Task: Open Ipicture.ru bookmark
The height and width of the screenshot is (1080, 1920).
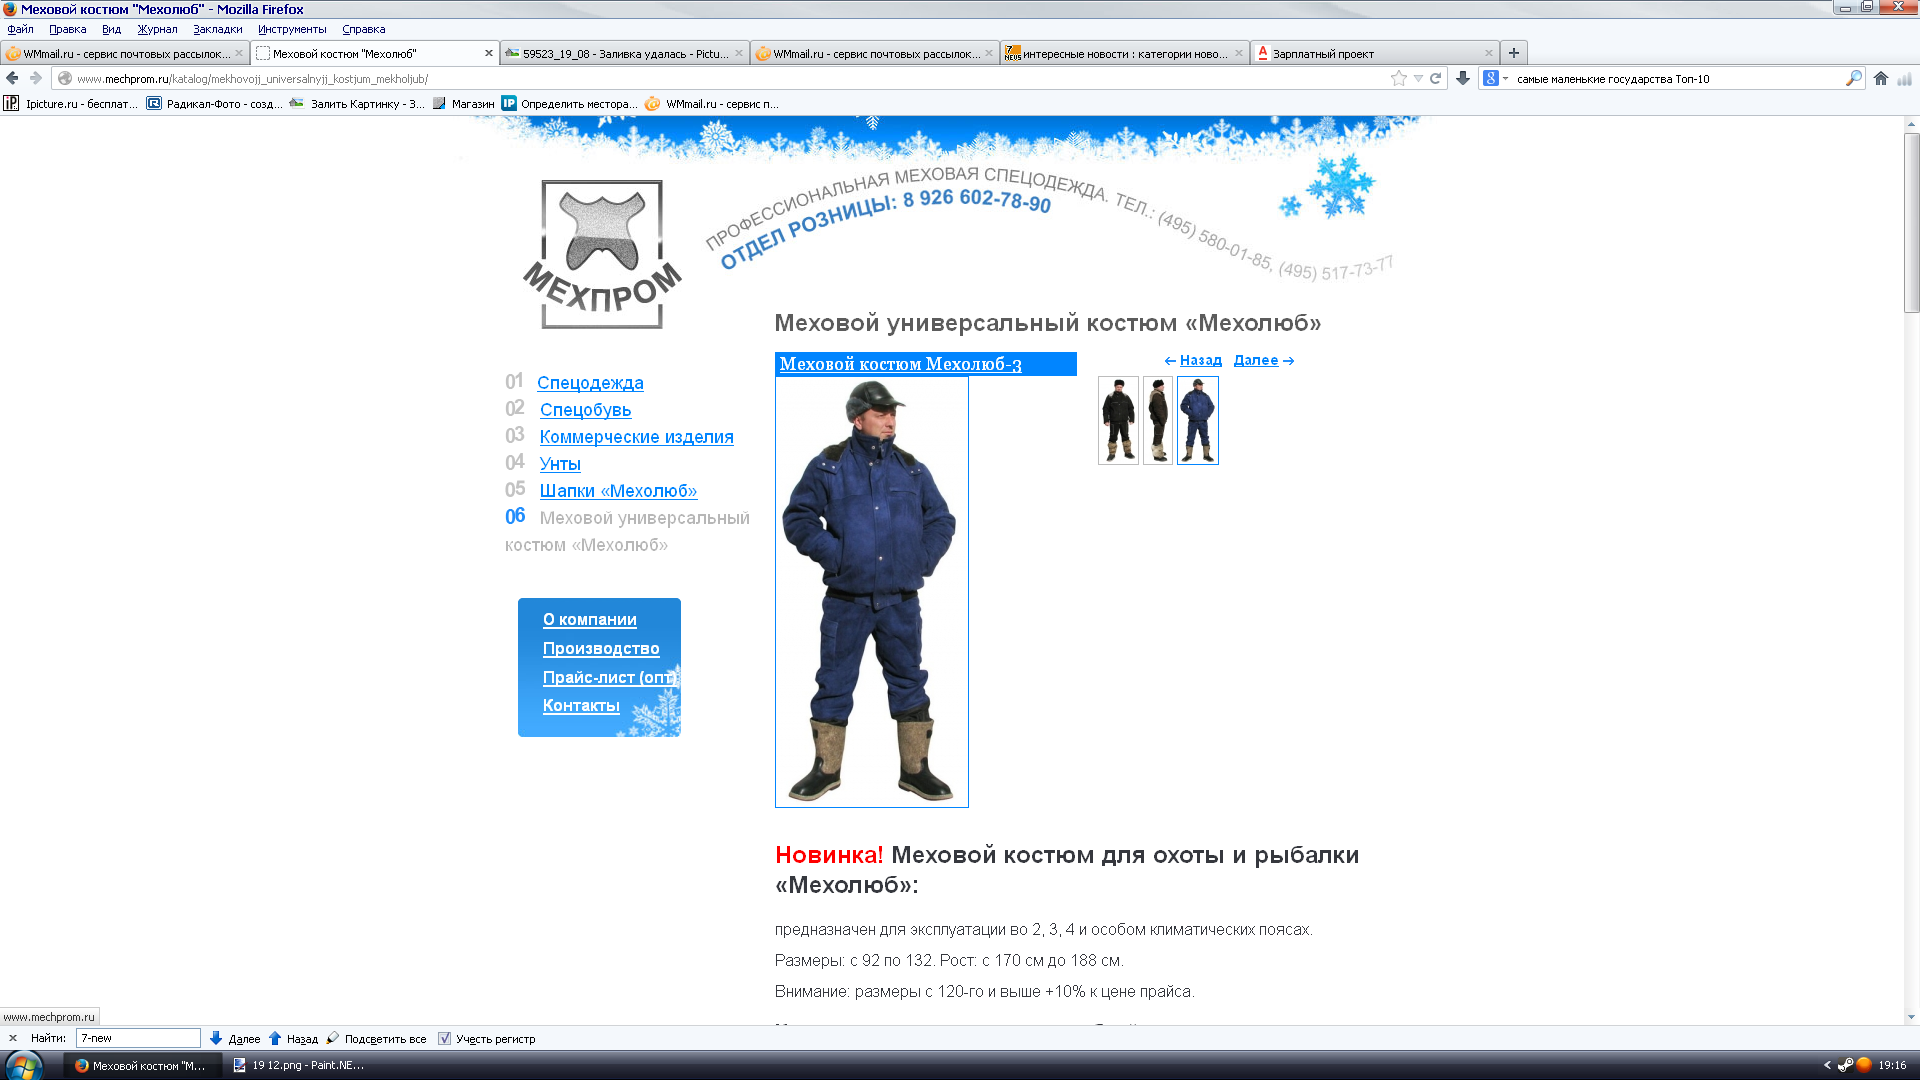Action: pos(71,103)
